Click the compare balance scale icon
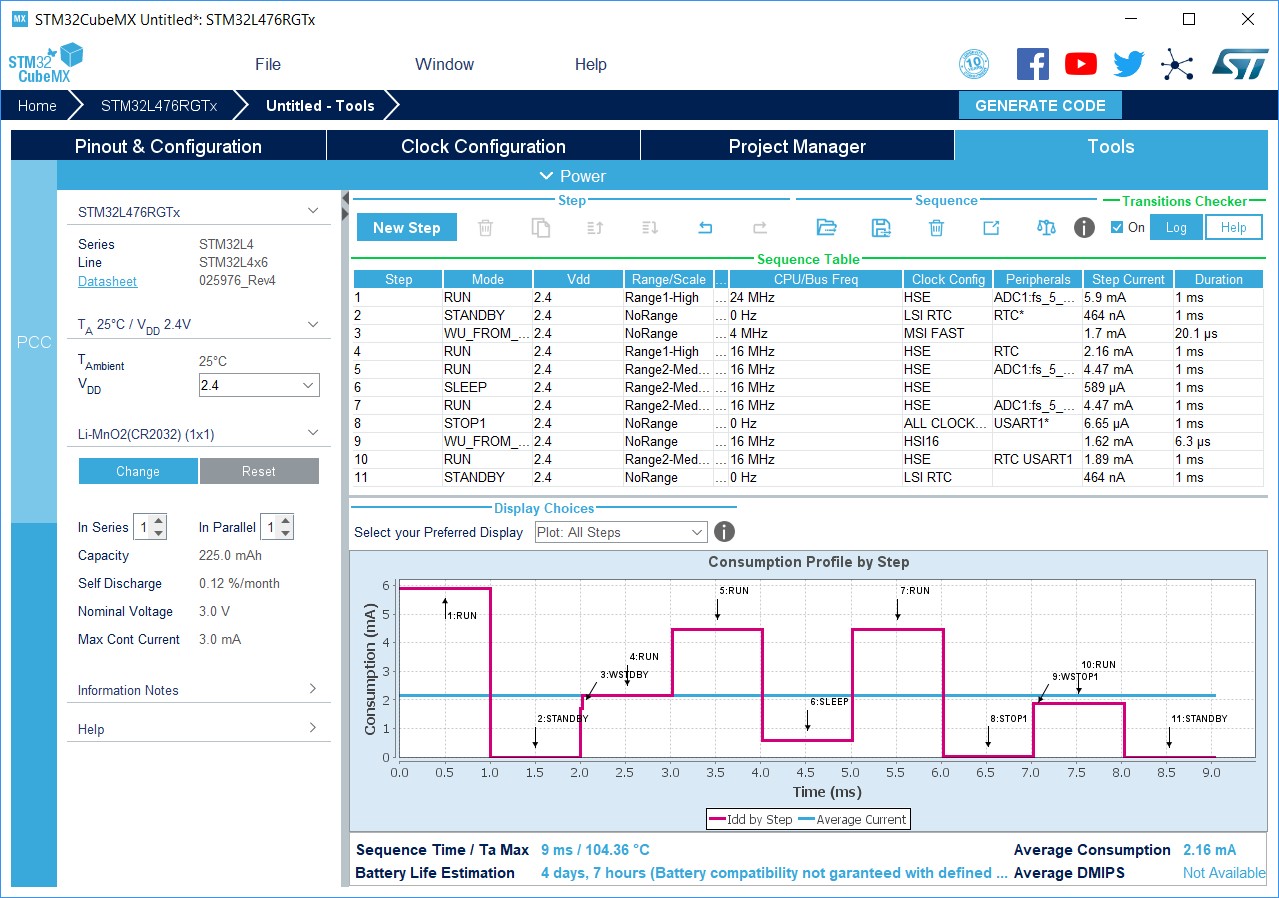This screenshot has height=898, width=1279. 1047,228
